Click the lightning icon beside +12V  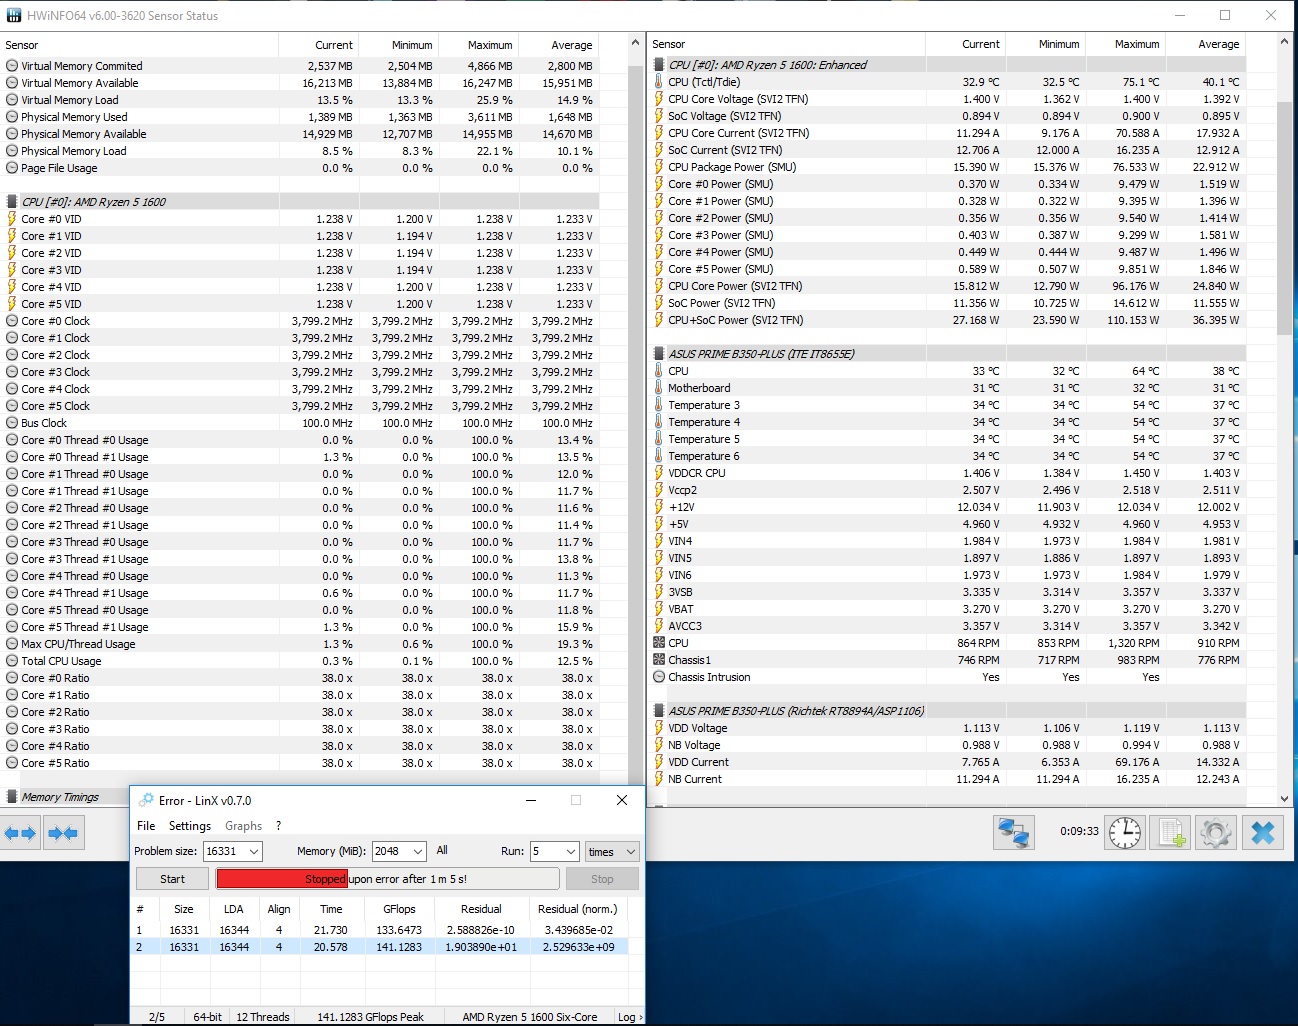point(659,507)
